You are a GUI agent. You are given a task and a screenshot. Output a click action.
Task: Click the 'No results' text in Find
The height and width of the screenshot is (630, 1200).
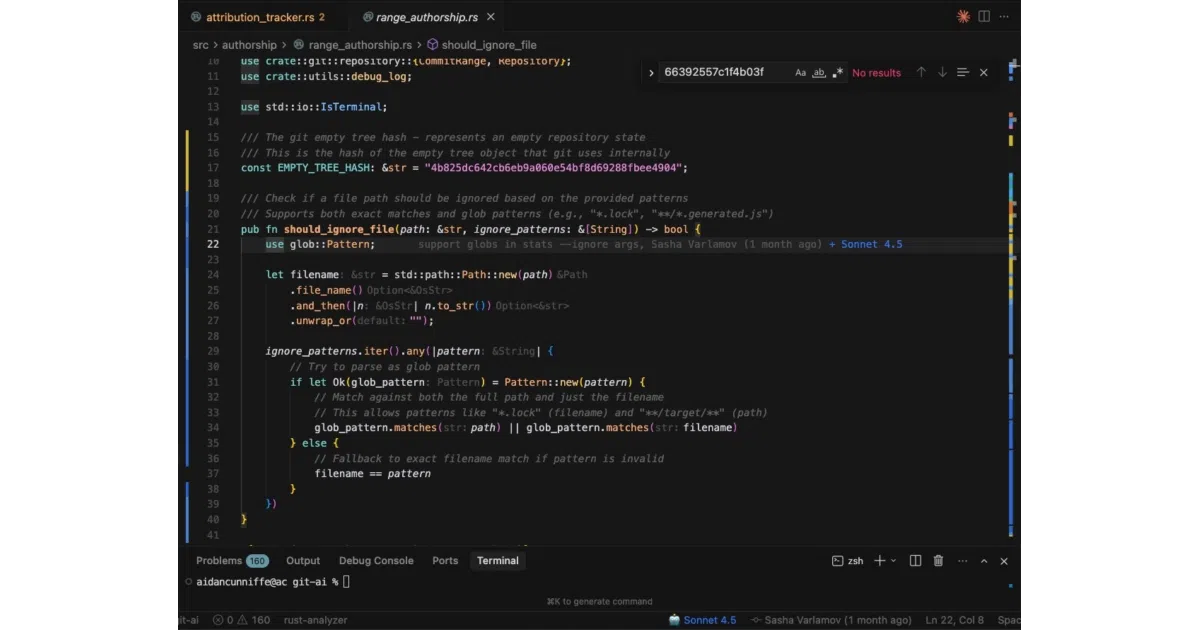click(876, 73)
